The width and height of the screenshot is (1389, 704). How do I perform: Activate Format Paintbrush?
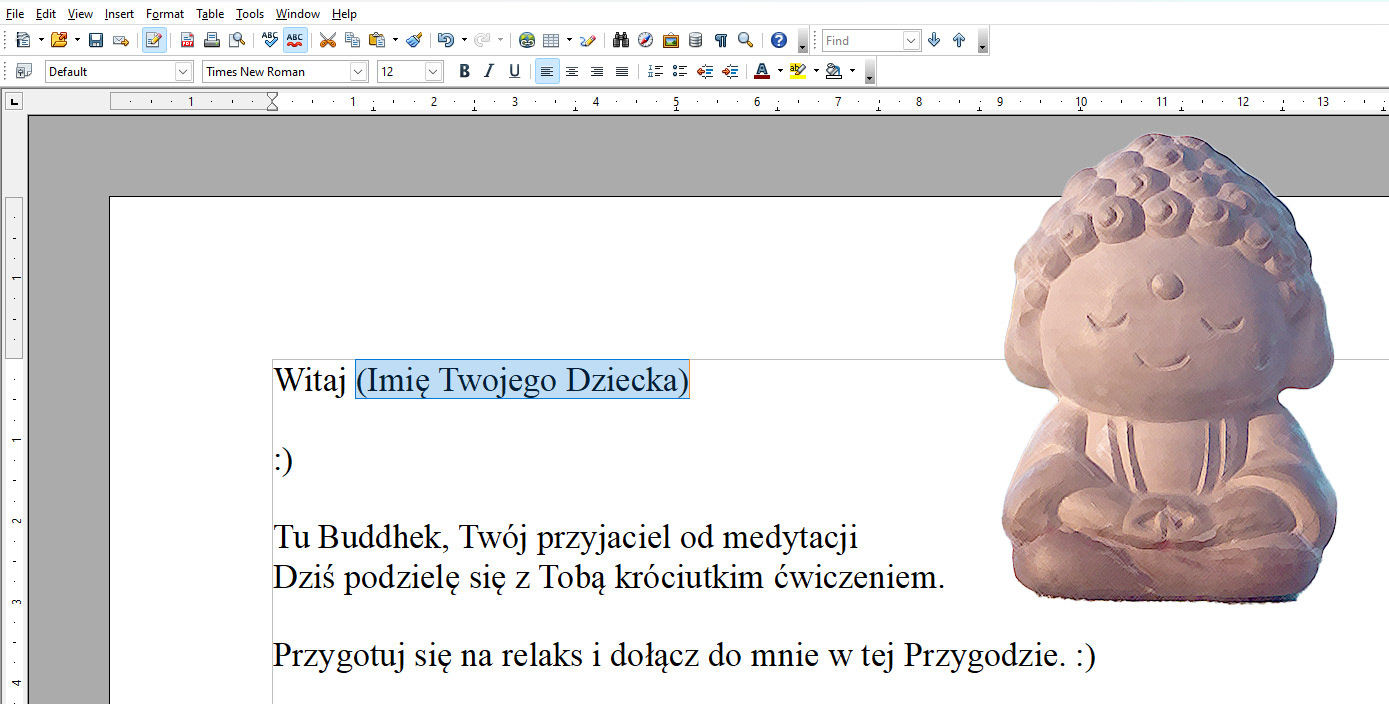(x=414, y=40)
